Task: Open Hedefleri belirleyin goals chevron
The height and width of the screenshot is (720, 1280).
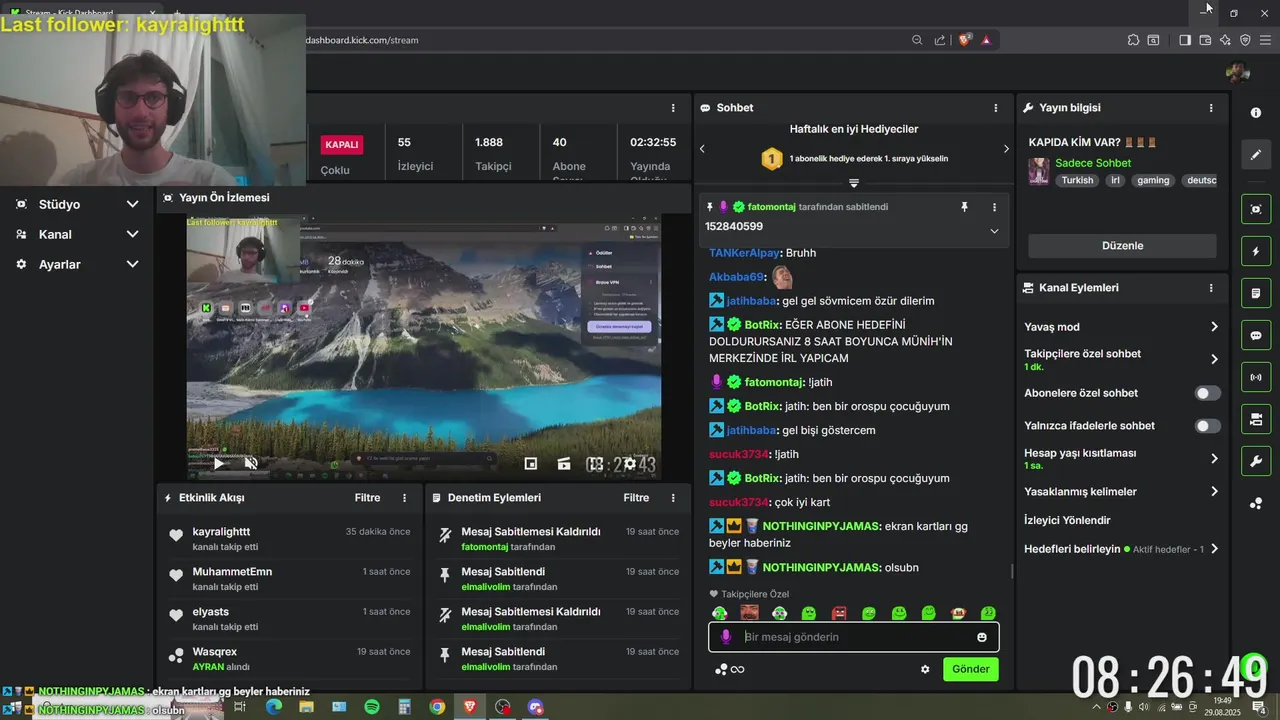Action: pos(1214,549)
